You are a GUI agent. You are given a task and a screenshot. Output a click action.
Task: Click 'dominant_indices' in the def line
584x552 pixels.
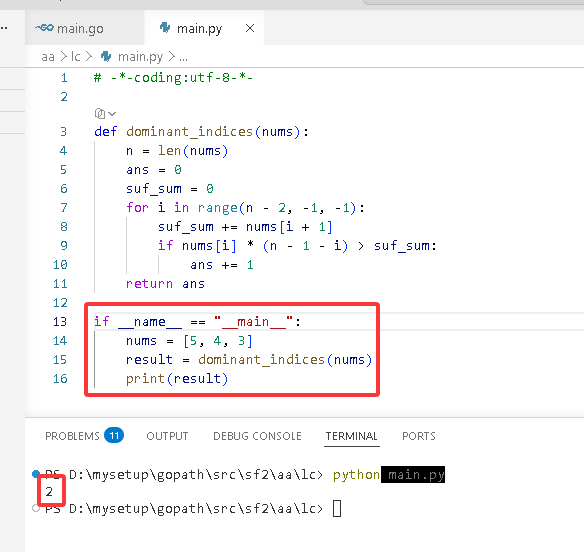(x=190, y=131)
